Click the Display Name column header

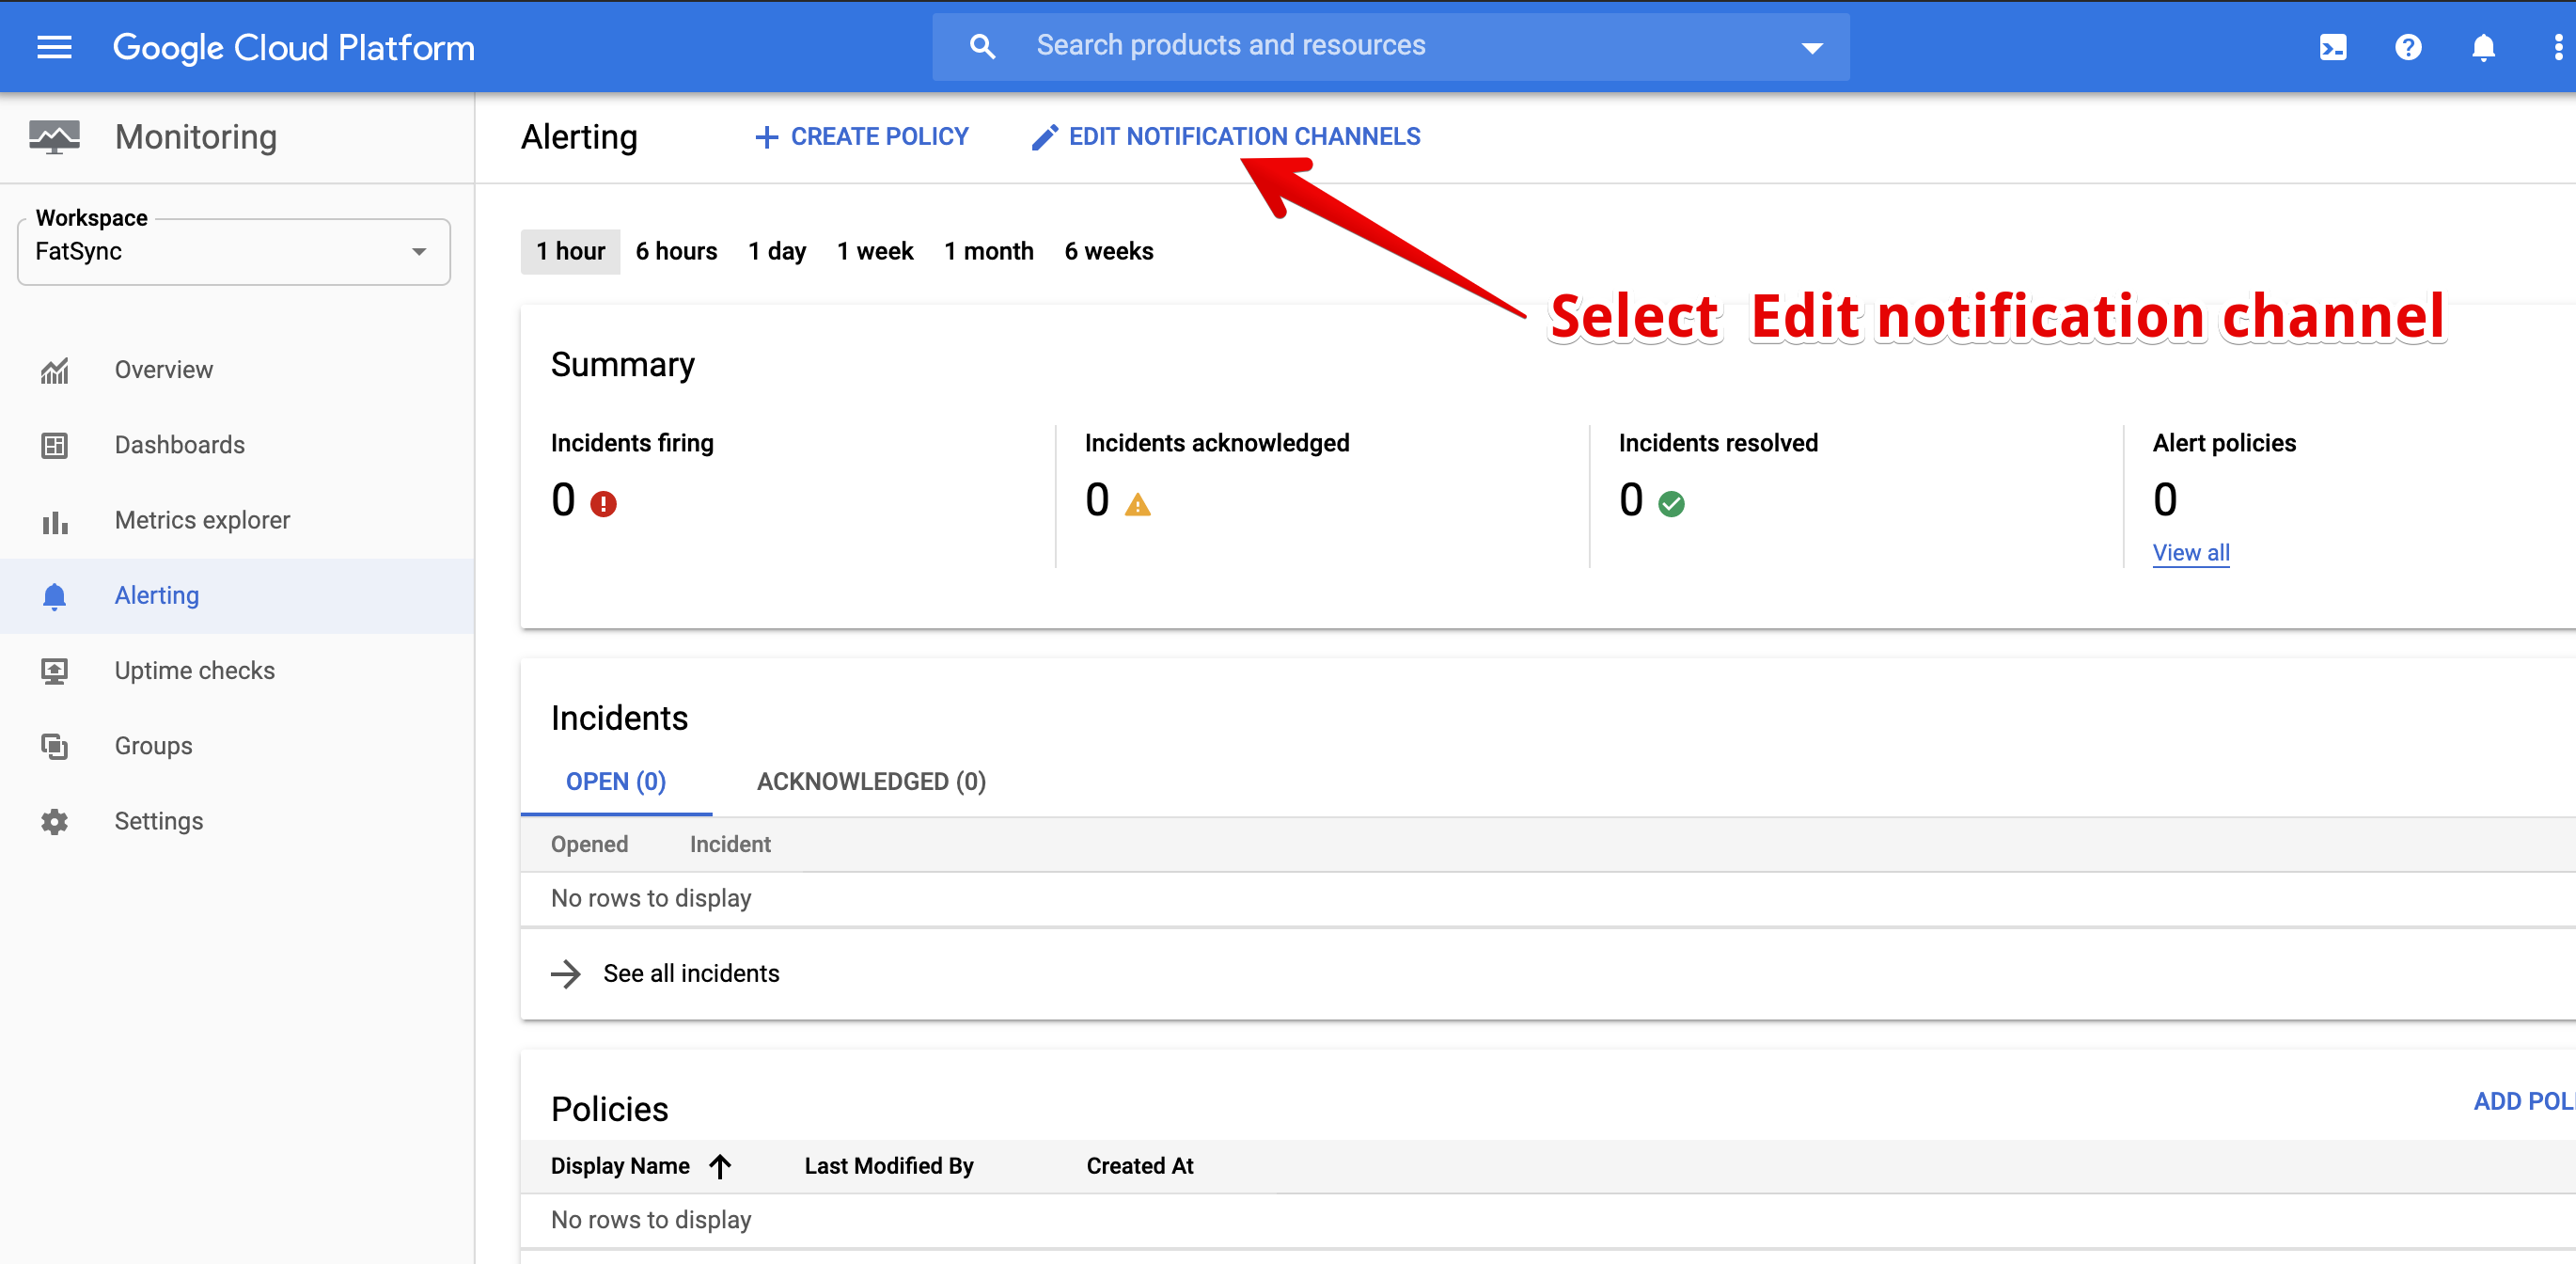point(620,1166)
